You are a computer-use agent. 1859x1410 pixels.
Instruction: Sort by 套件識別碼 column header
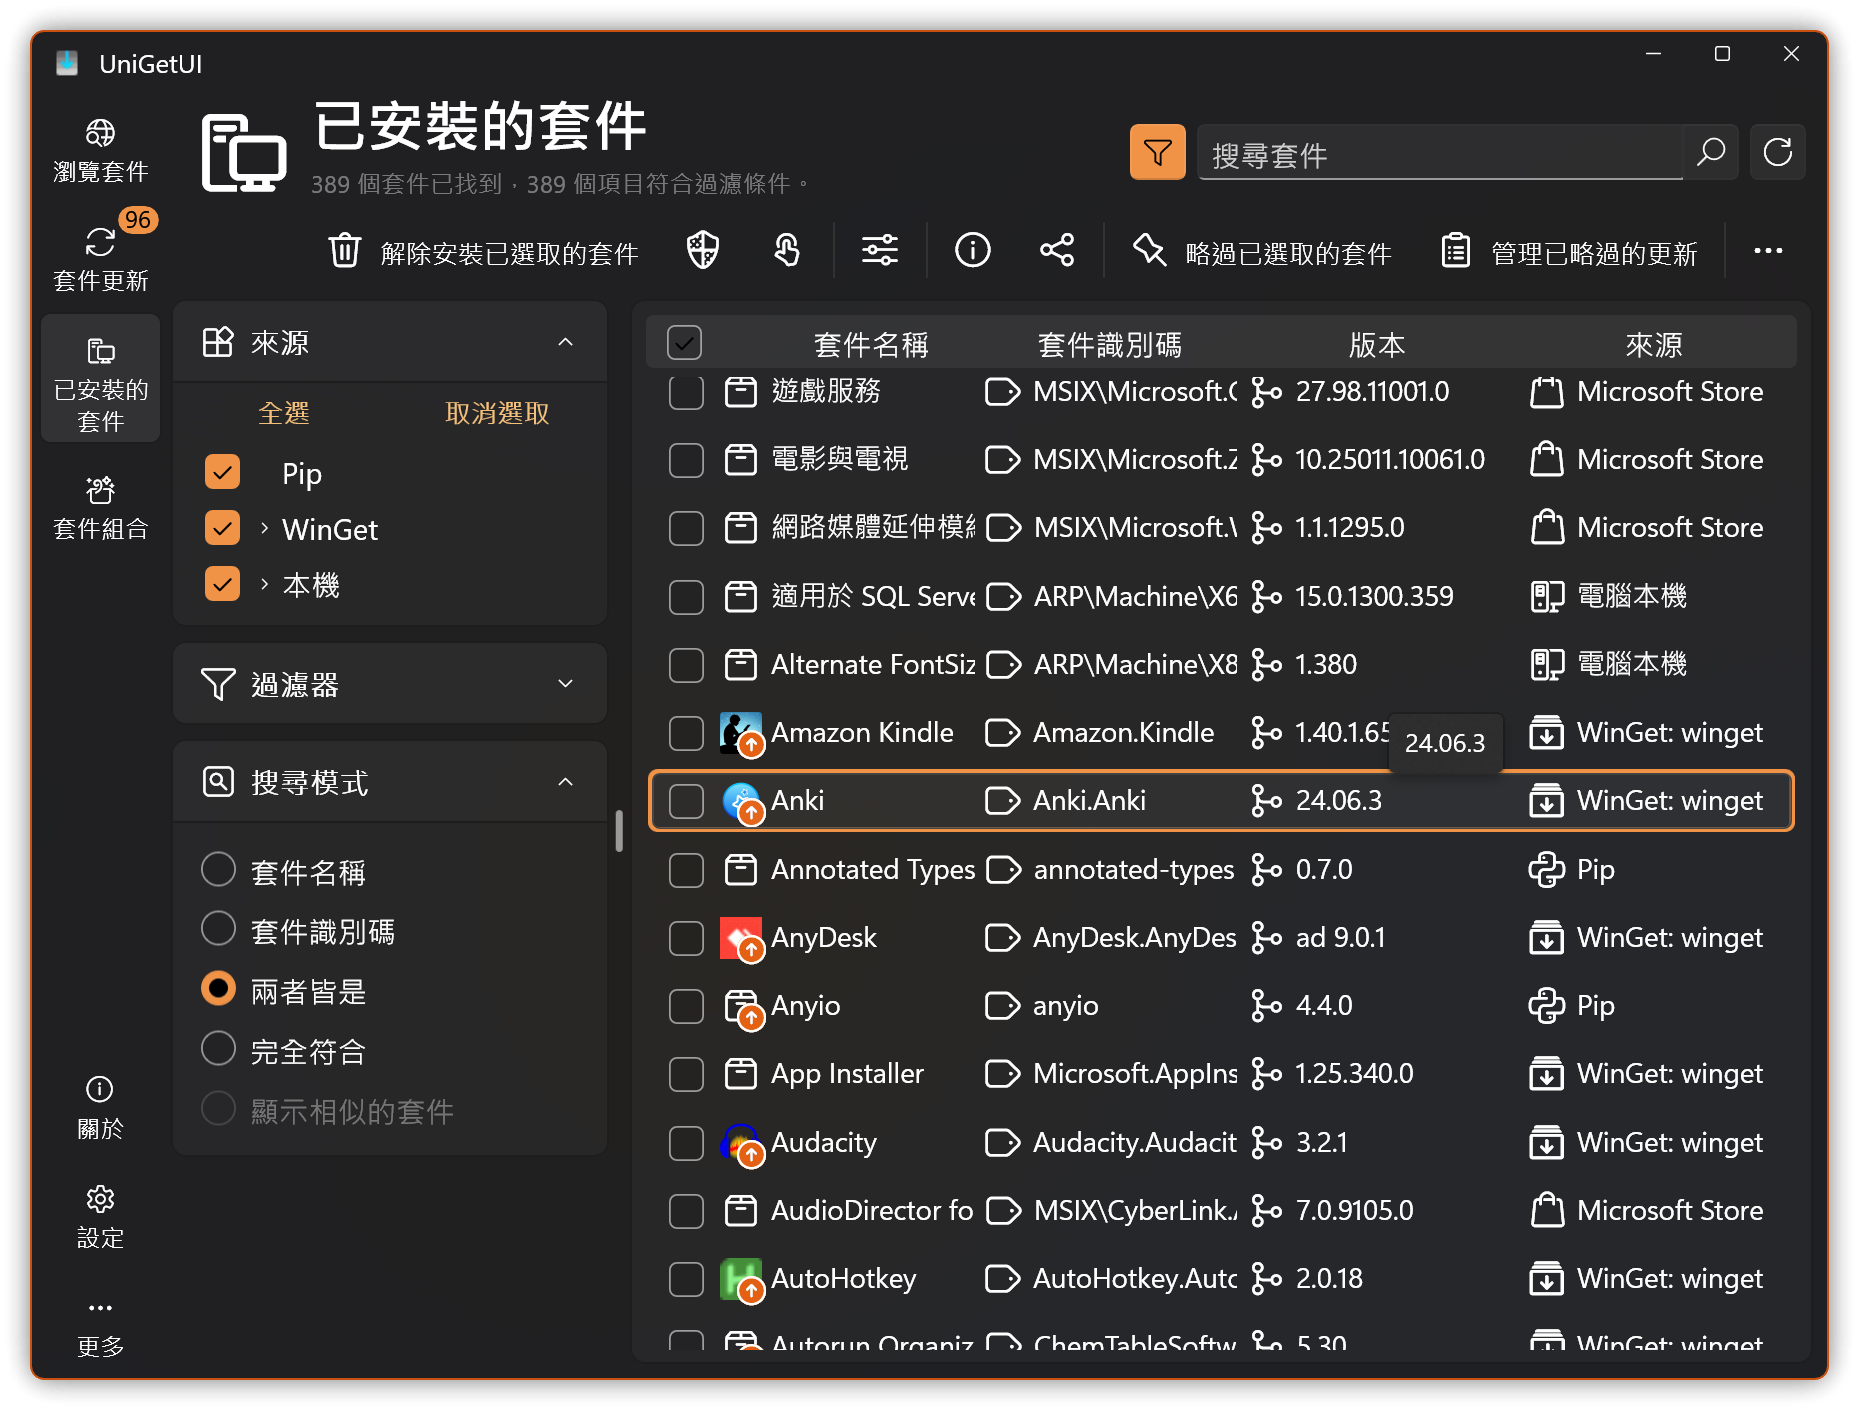[1109, 345]
